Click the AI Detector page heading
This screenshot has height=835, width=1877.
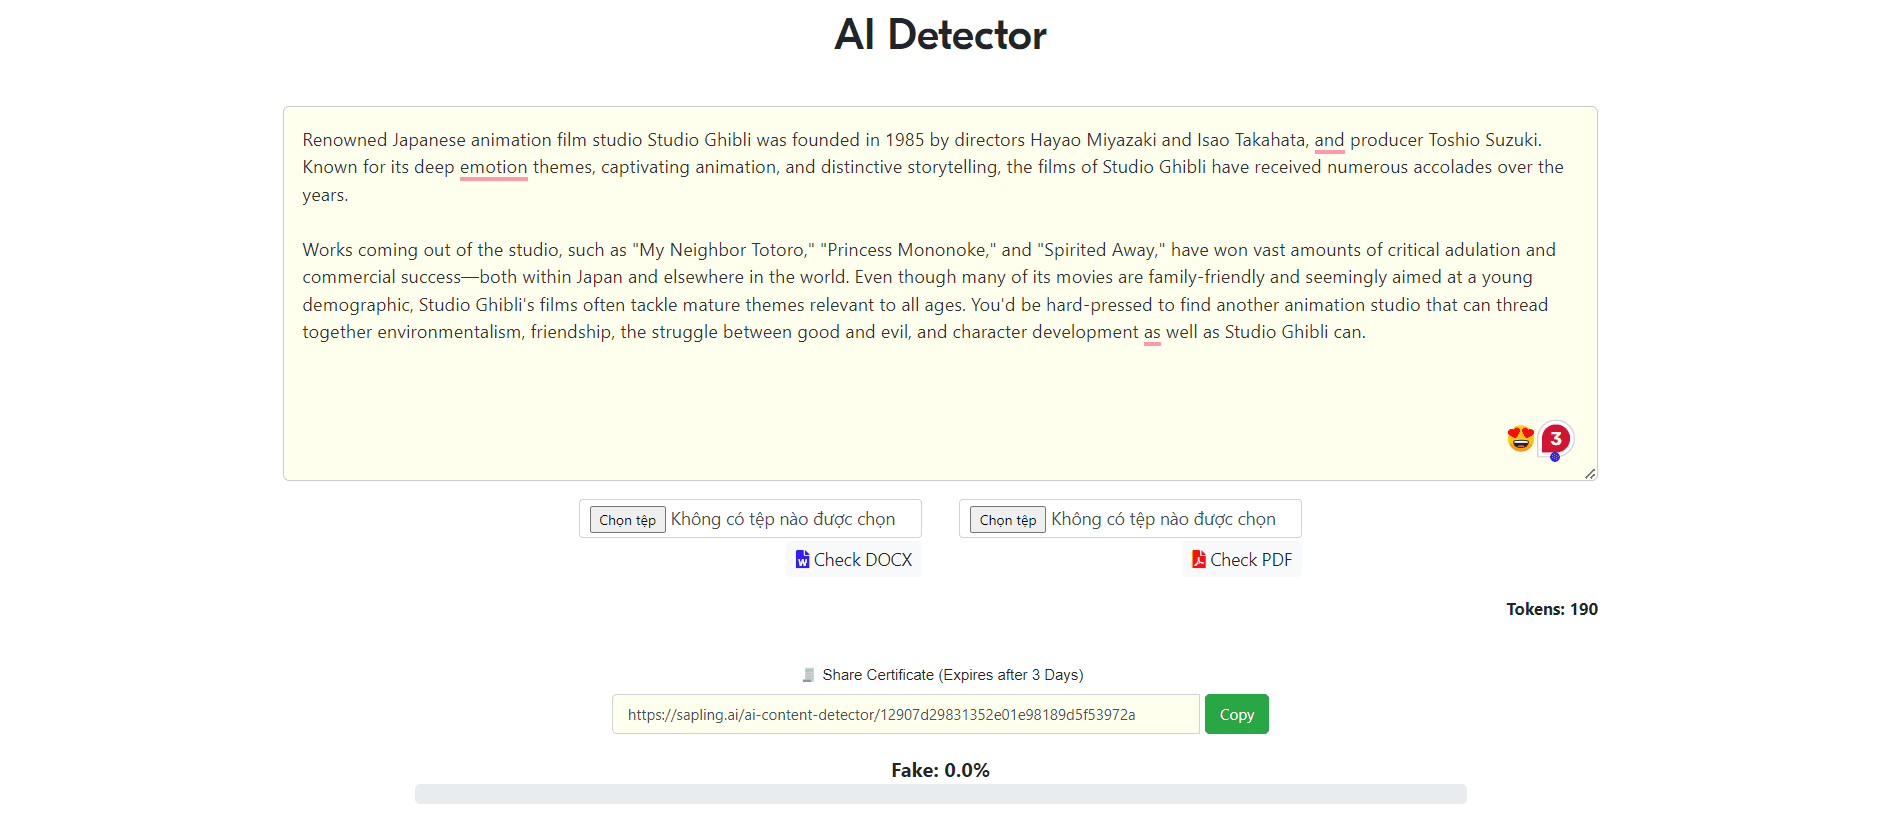tap(940, 35)
